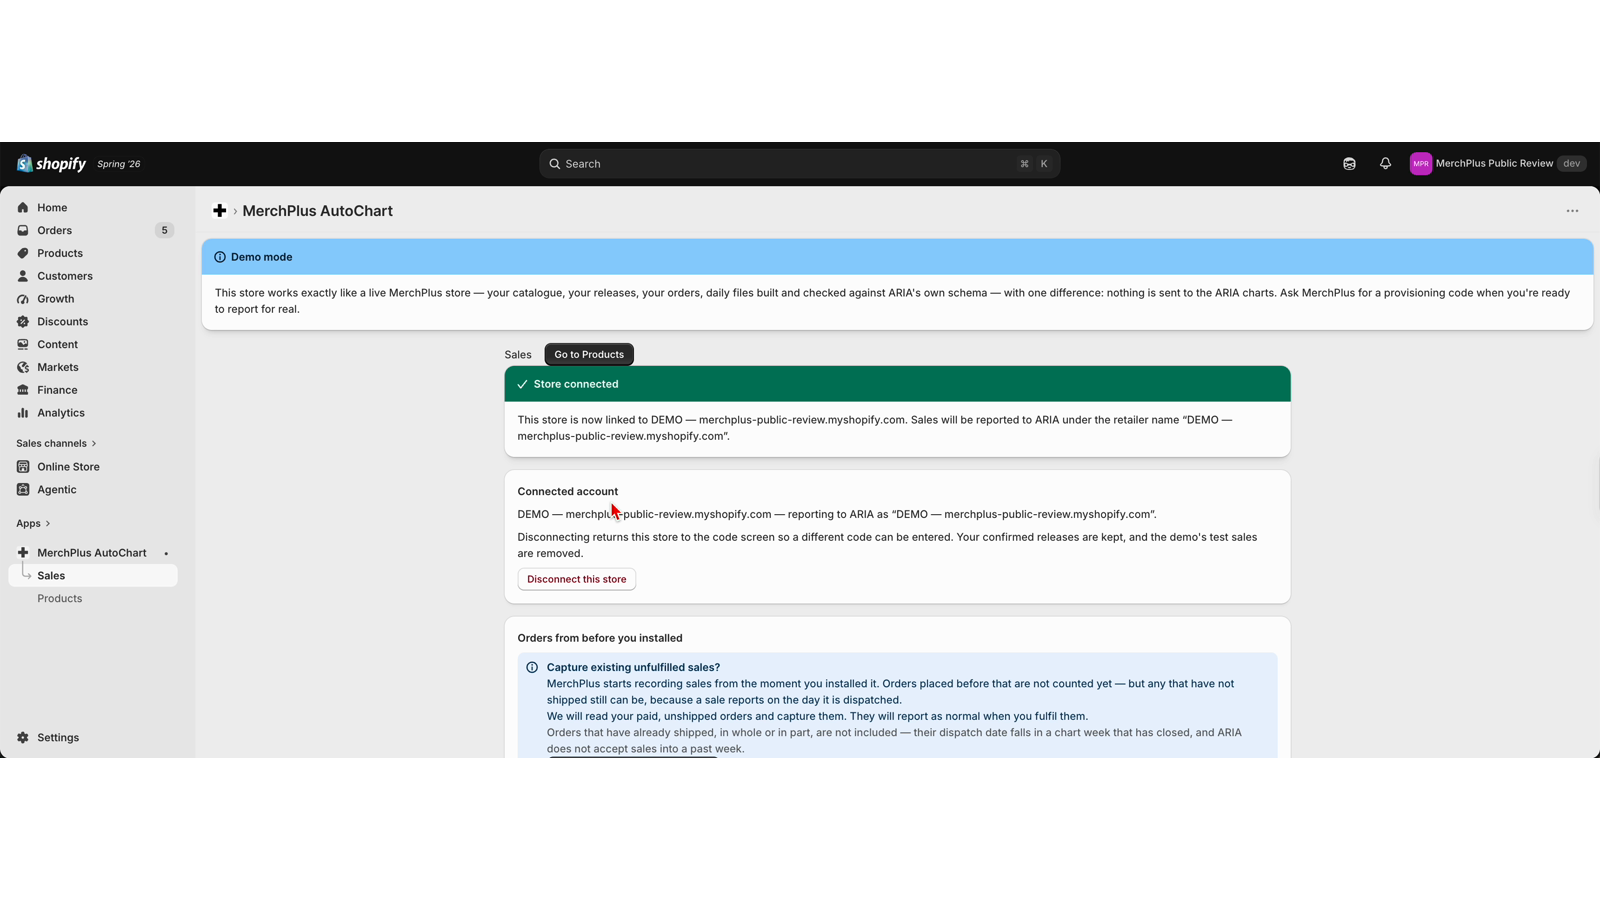This screenshot has height=900, width=1600.
Task: Click the Discounts icon in sidebar
Action: click(23, 322)
